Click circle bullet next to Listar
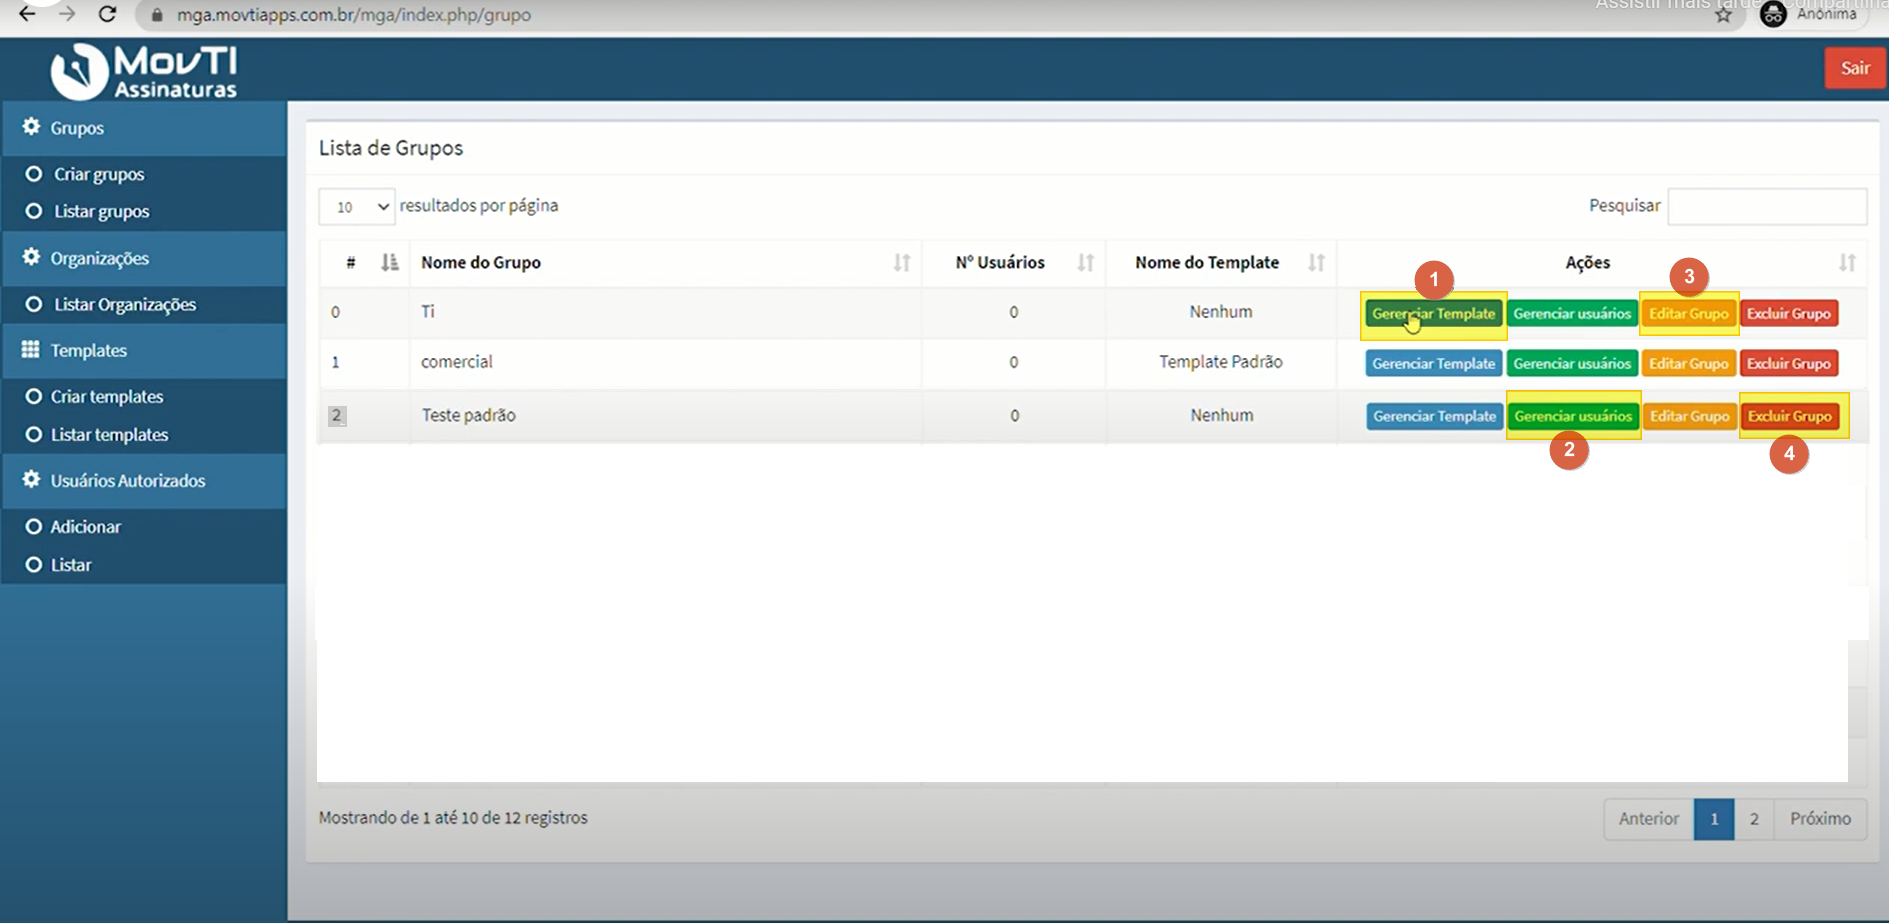This screenshot has height=923, width=1889. click(x=34, y=564)
